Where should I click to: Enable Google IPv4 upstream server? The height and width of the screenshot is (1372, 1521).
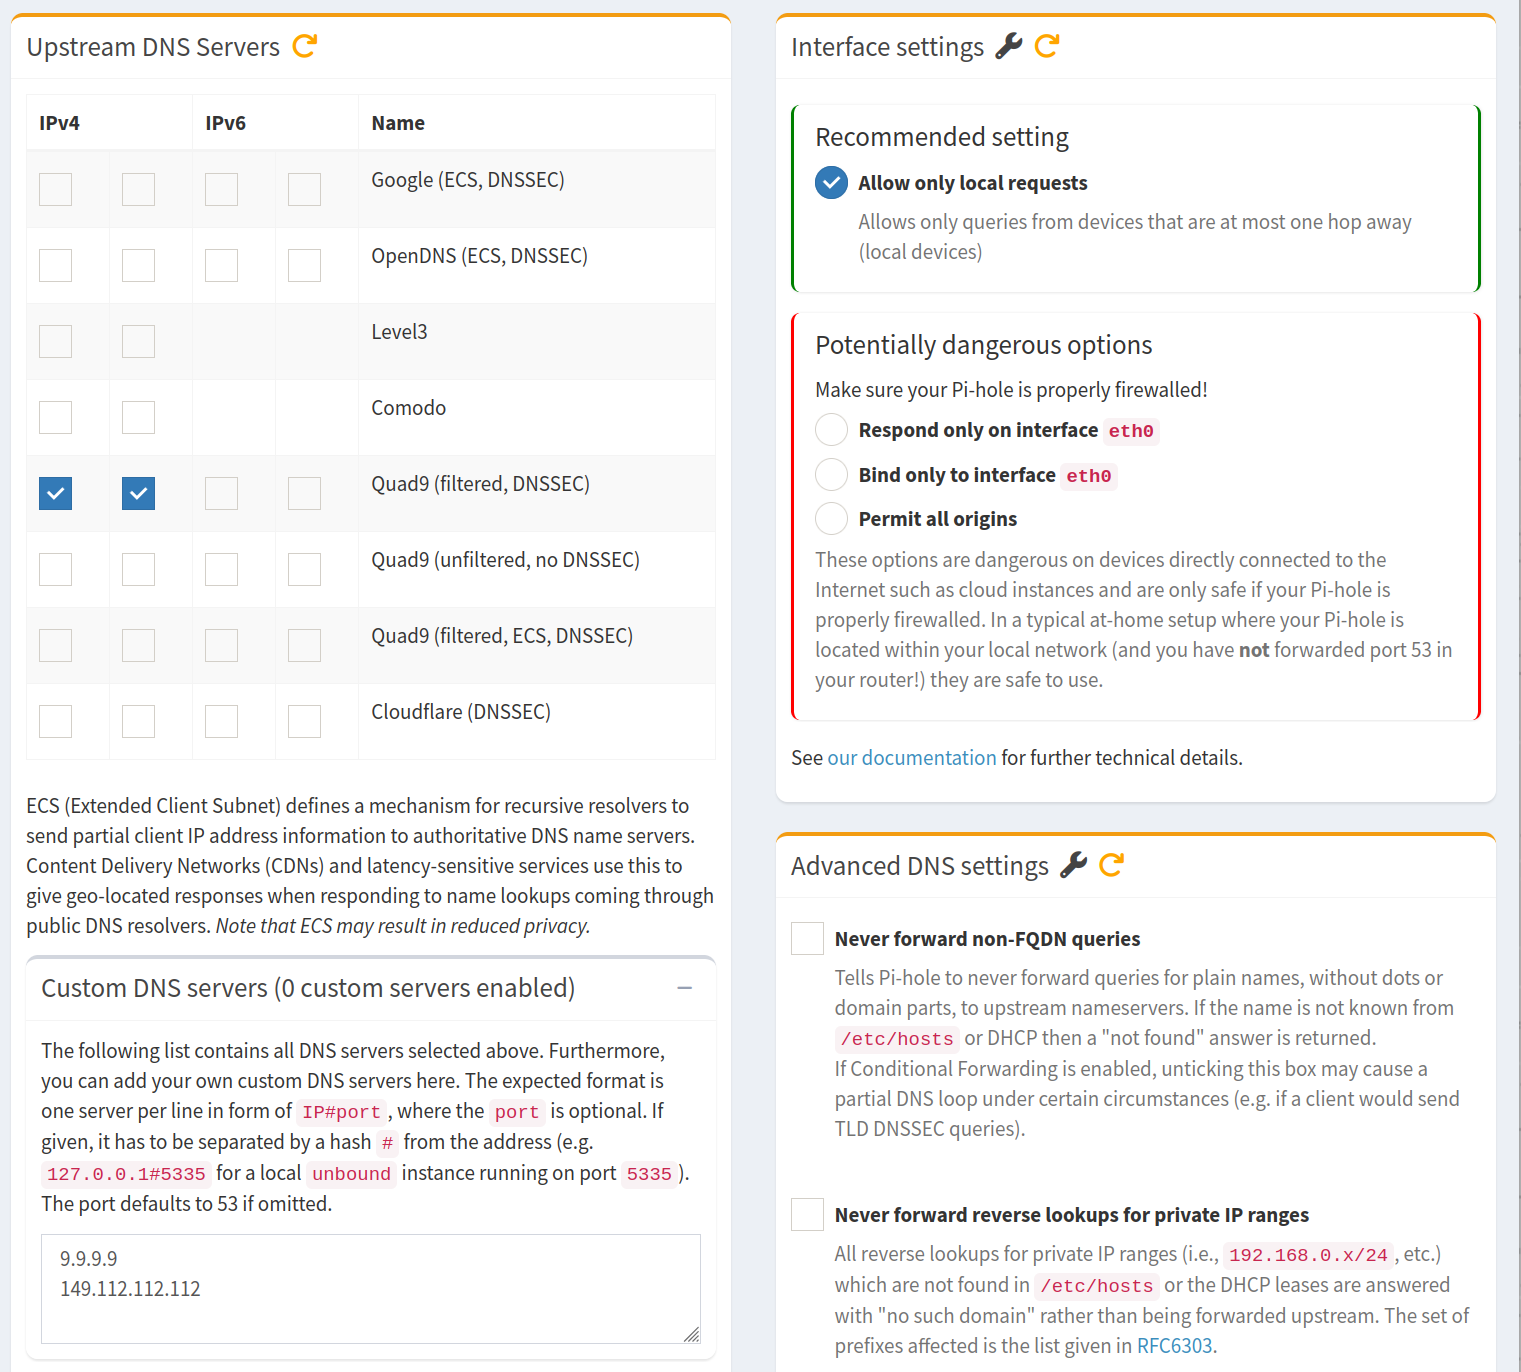point(55,188)
